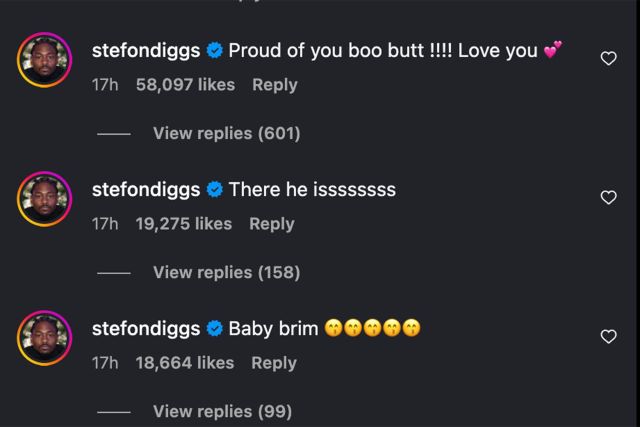Show 19,275 likes list
This screenshot has width=640, height=427.
point(184,224)
